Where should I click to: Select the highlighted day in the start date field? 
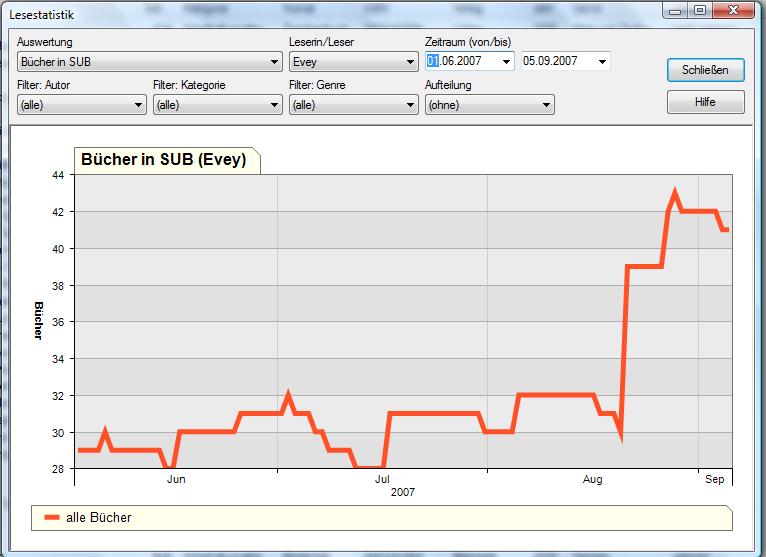tap(433, 61)
